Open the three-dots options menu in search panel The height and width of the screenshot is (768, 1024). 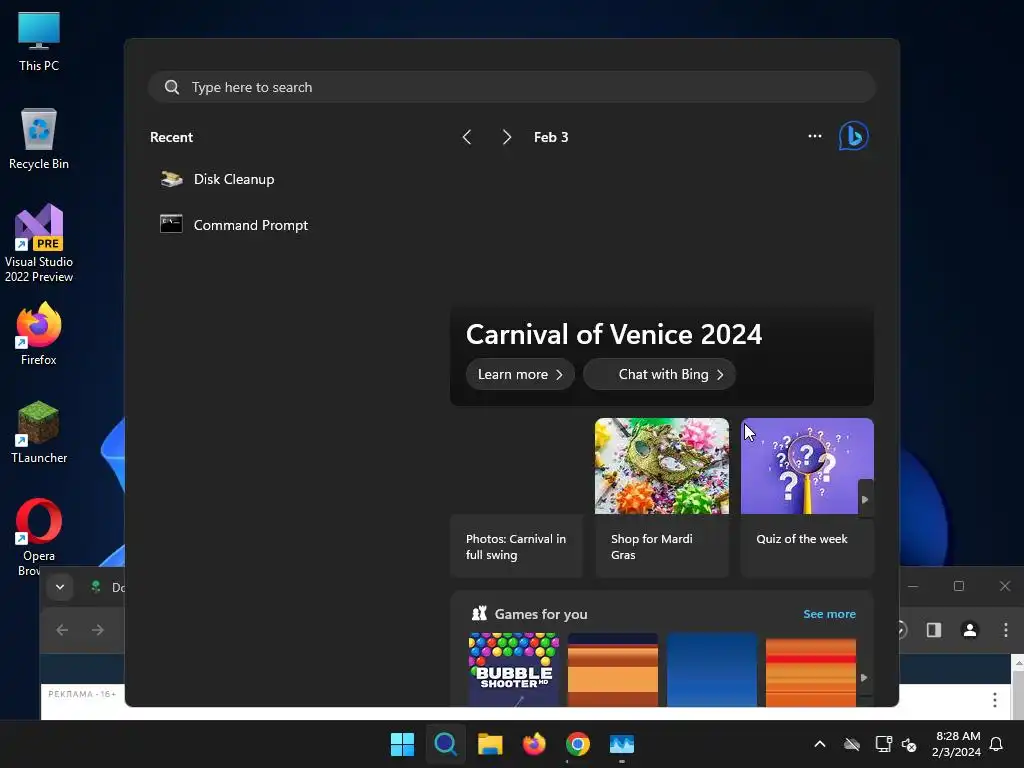(814, 136)
